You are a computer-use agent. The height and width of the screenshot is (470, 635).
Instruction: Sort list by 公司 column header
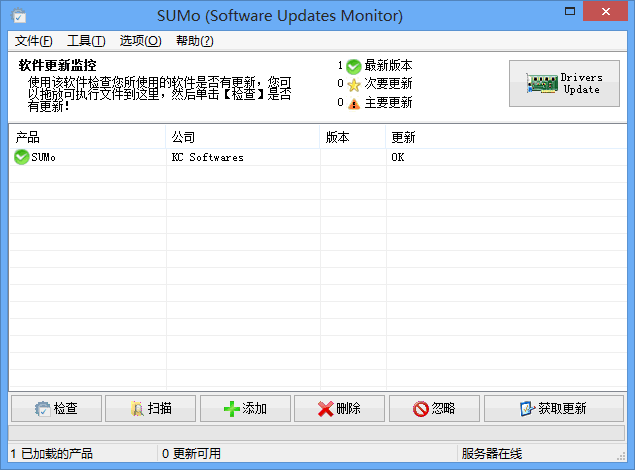243,137
